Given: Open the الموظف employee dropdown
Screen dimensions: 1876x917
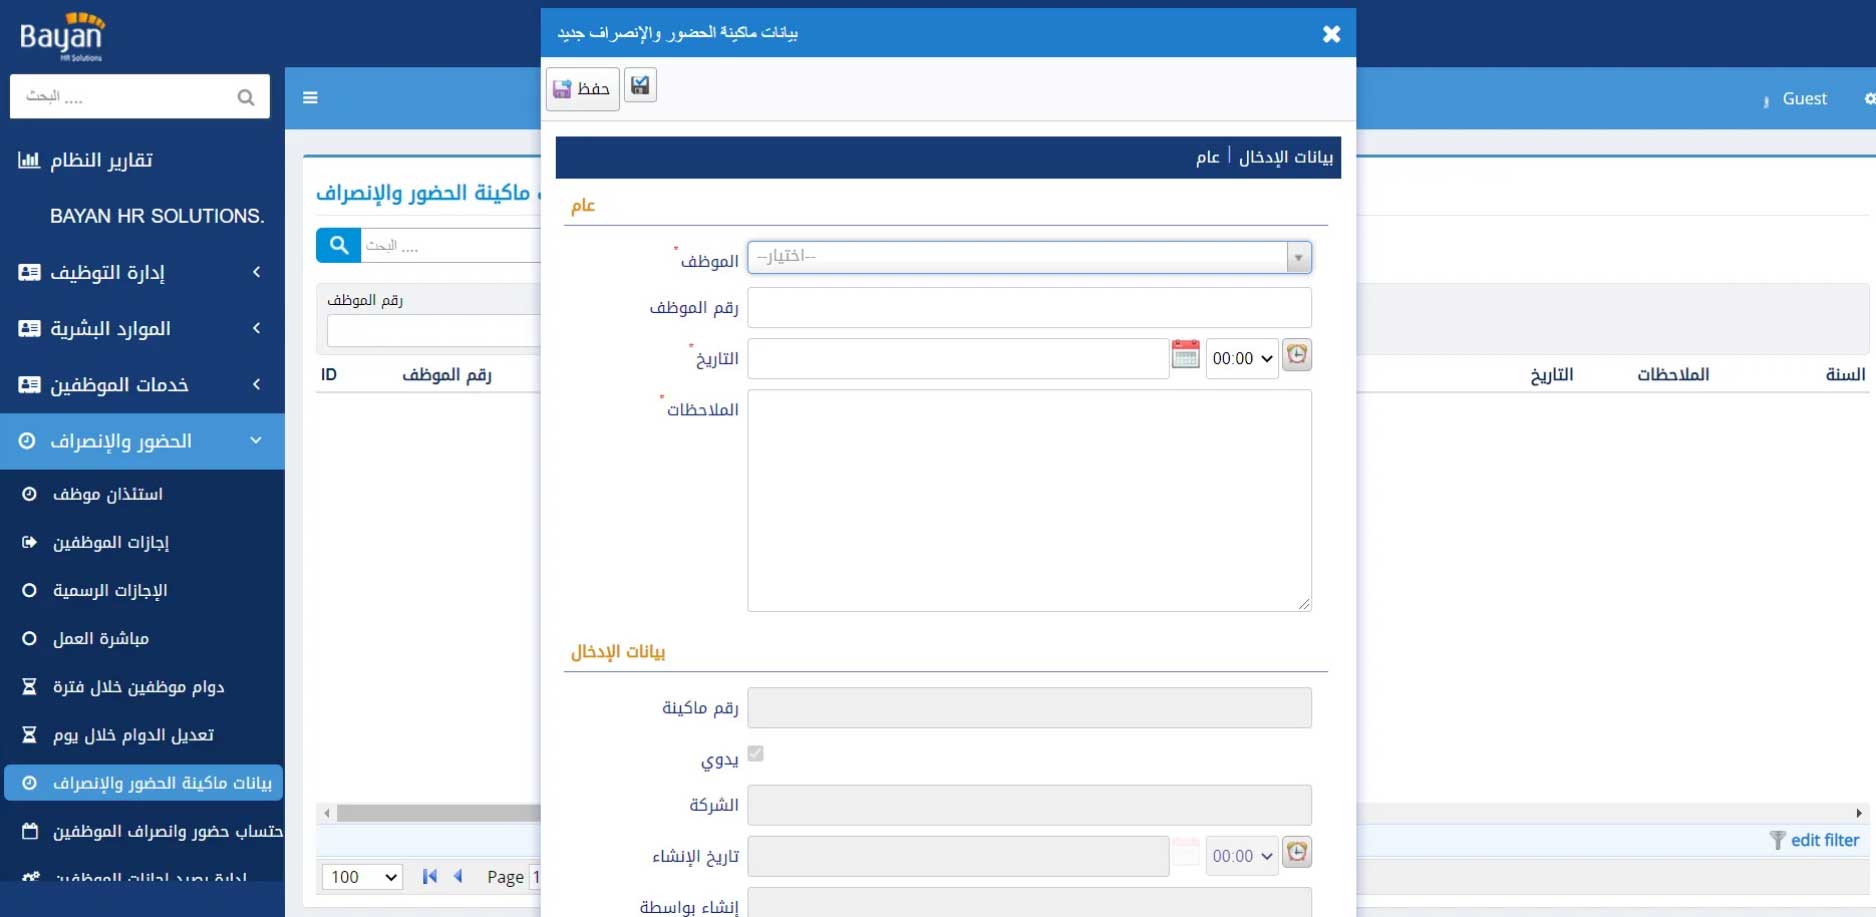Looking at the screenshot, I should click(1029, 257).
